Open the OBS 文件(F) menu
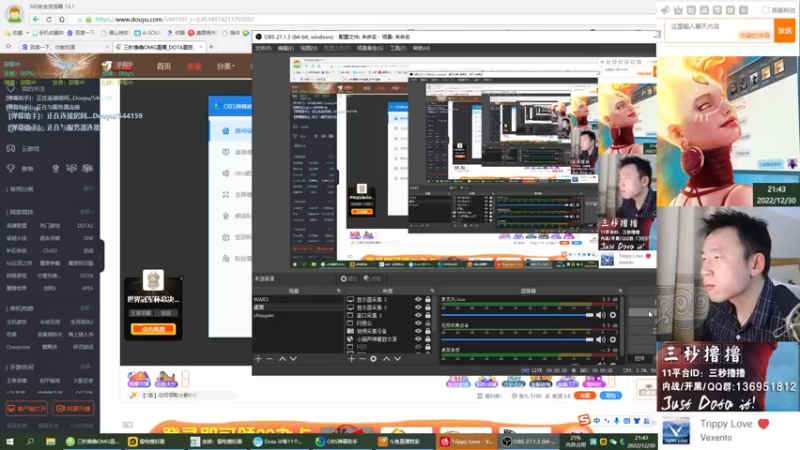The height and width of the screenshot is (450, 800). [x=263, y=48]
